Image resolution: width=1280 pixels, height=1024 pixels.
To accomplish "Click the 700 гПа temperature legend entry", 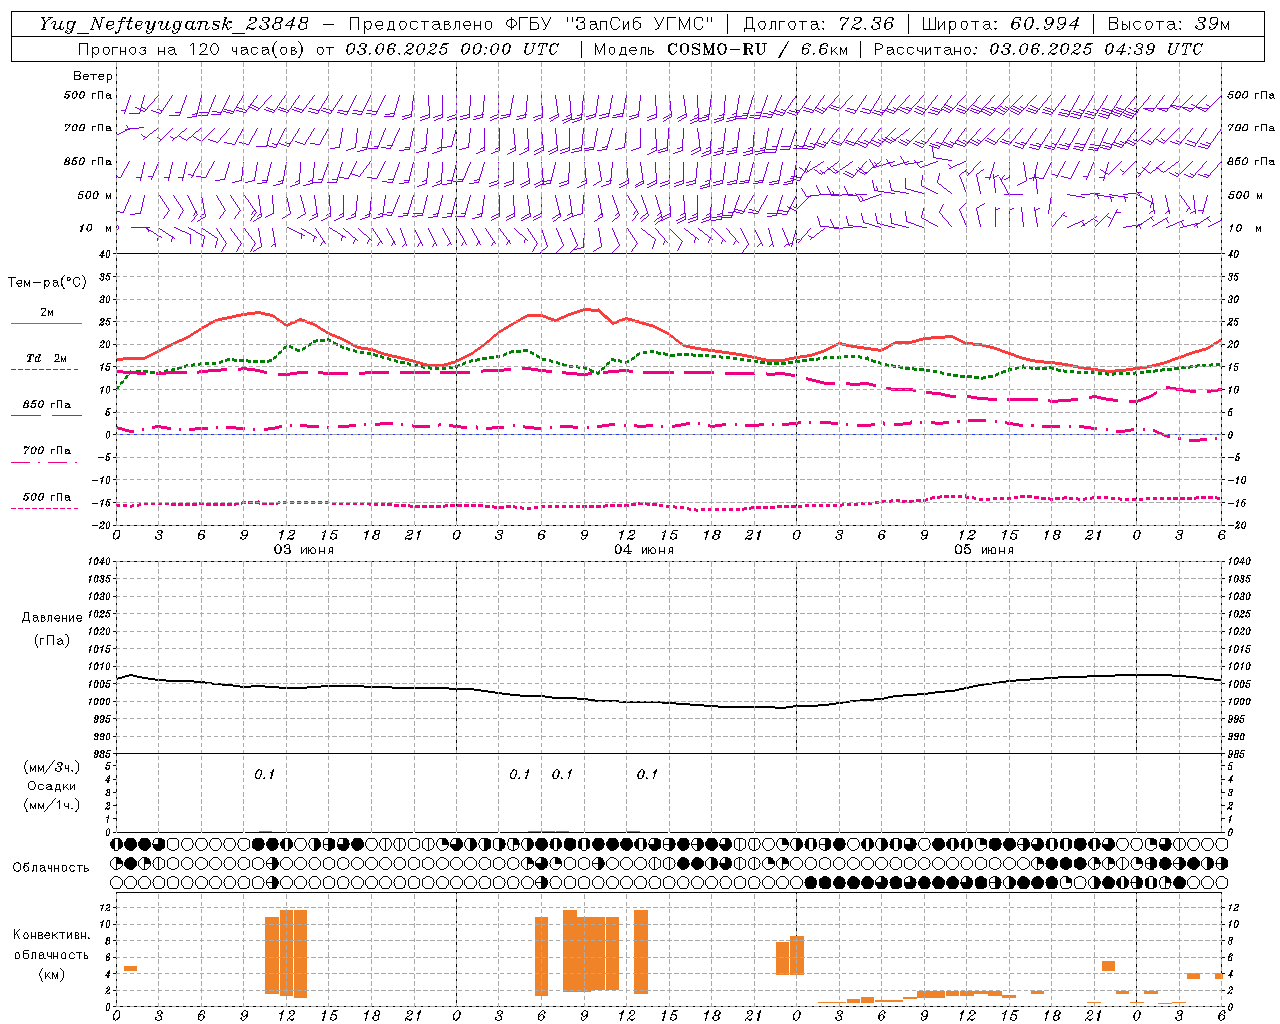I will click(47, 451).
